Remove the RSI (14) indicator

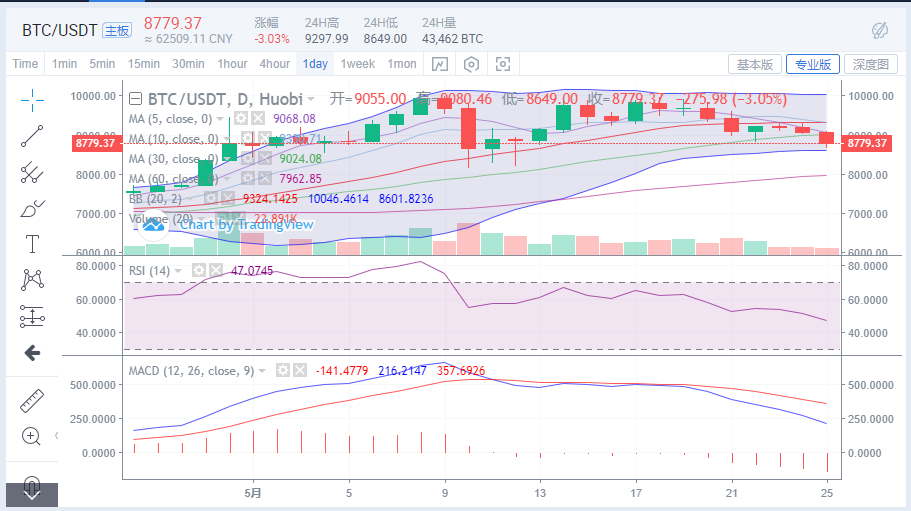coord(216,271)
